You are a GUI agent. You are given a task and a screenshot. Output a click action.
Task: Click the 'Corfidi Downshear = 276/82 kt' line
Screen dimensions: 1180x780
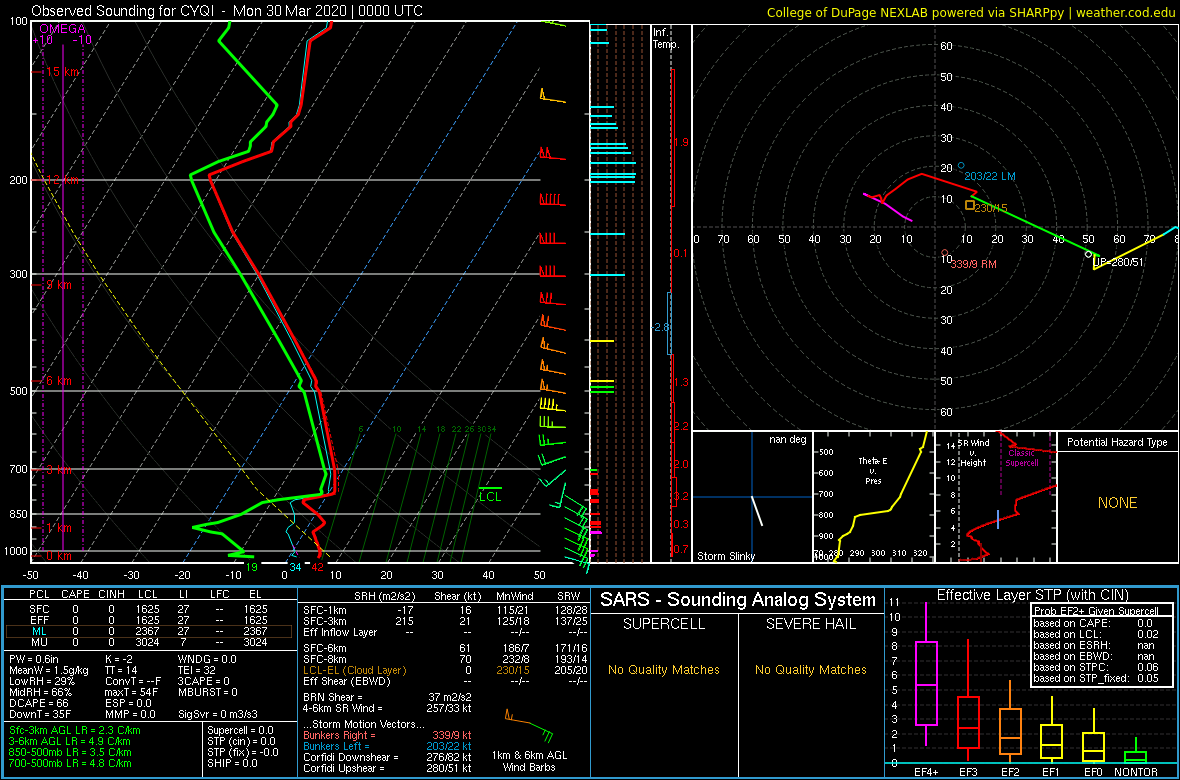[x=388, y=757]
